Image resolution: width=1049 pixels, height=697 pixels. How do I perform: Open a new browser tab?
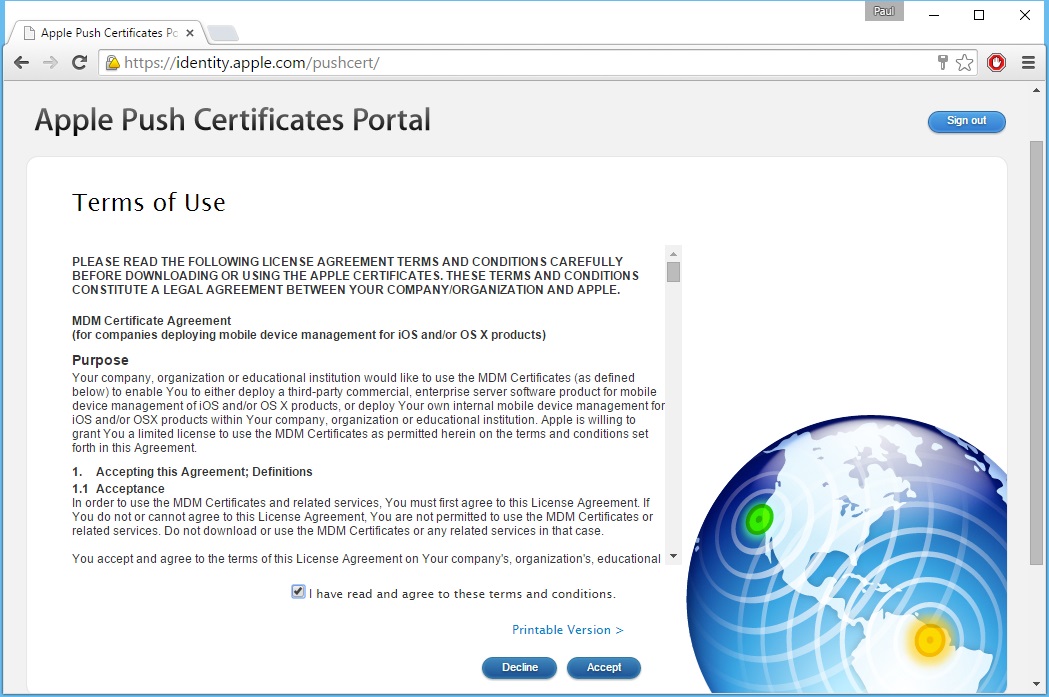tap(222, 34)
